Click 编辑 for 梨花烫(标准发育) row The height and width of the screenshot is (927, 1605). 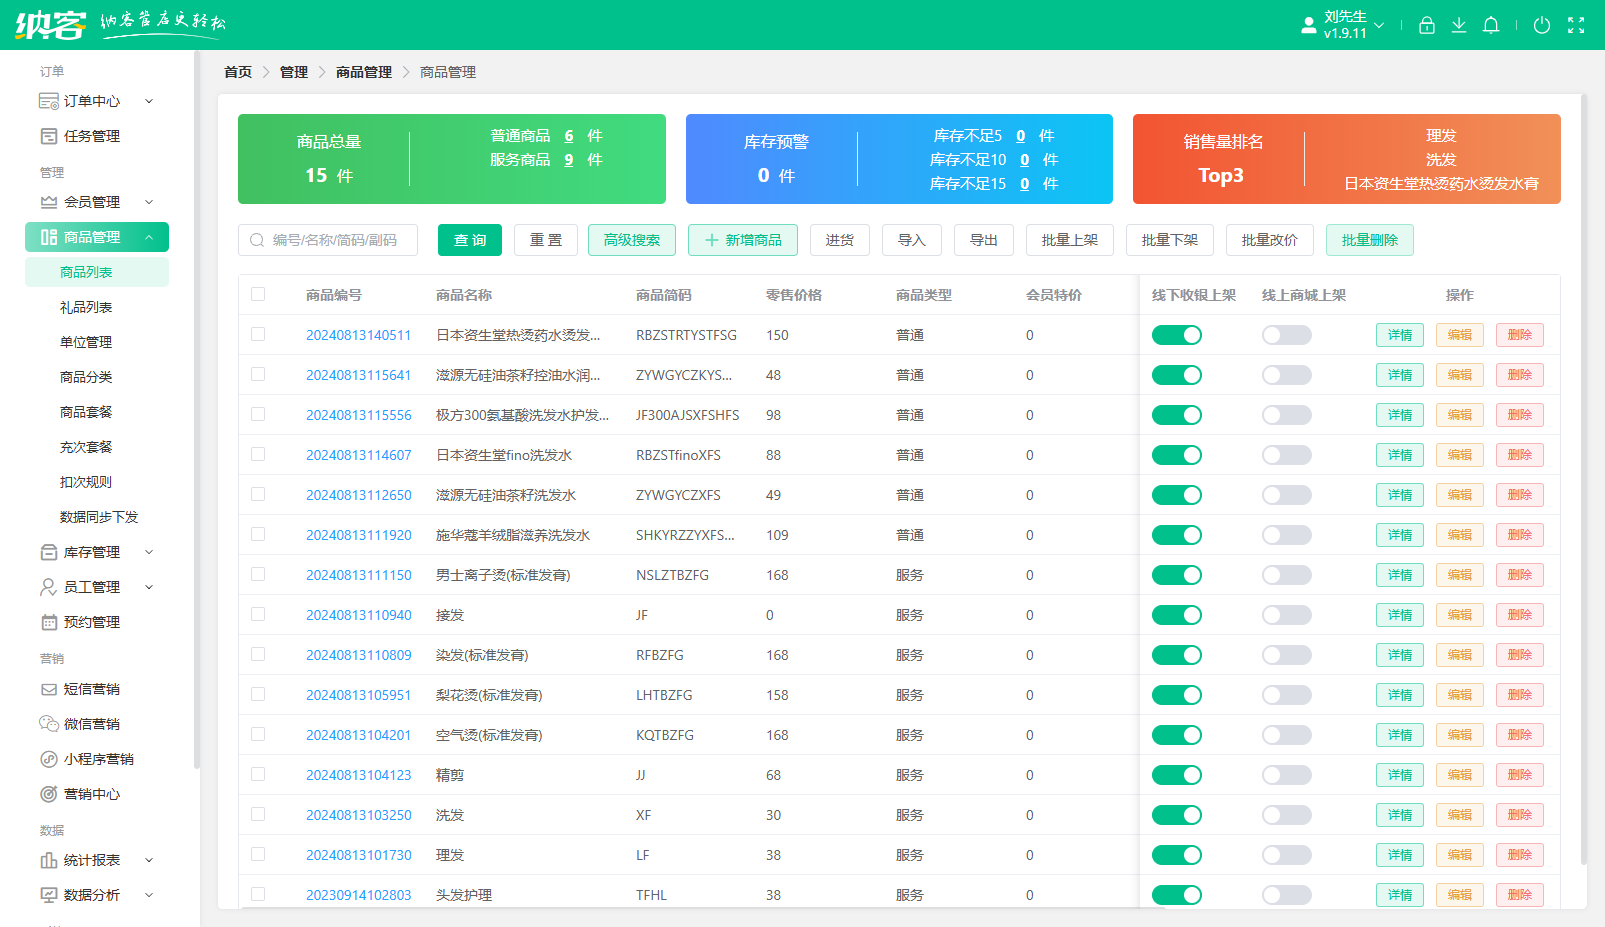(1460, 695)
